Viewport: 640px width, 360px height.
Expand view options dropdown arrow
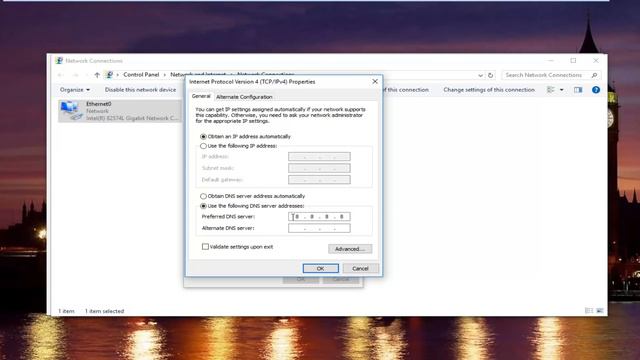pos(562,89)
